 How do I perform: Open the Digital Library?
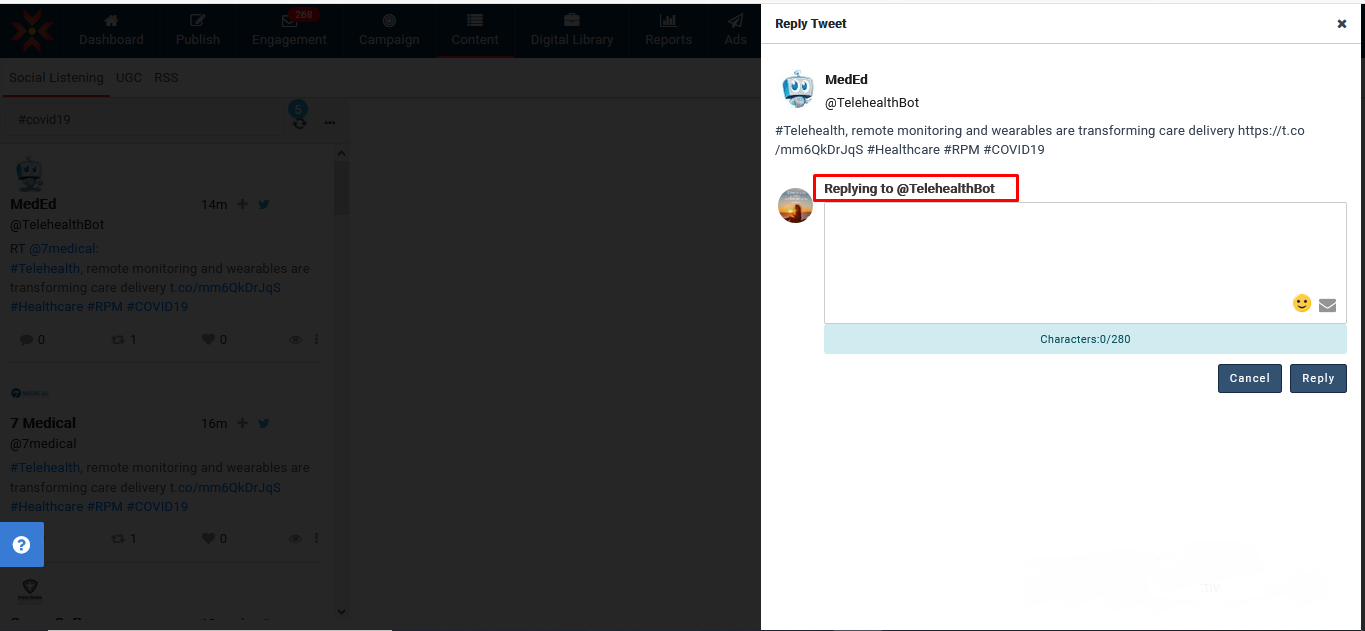pos(570,30)
